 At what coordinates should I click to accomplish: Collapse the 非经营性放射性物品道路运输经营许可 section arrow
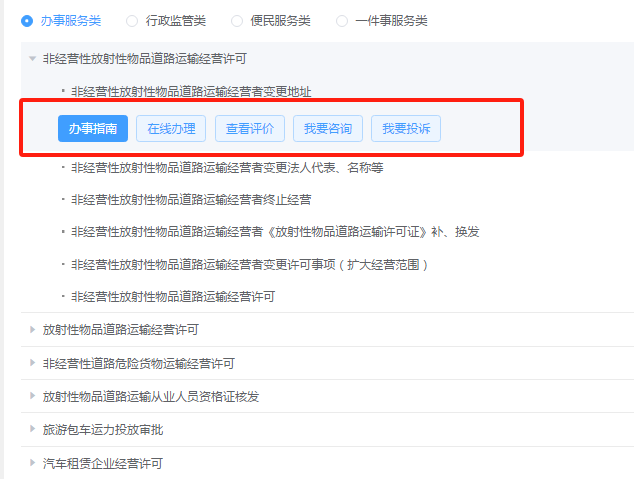point(33,60)
